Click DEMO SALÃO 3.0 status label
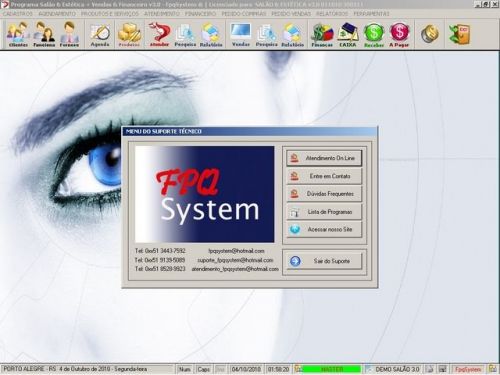The width and height of the screenshot is (500, 375). (397, 369)
